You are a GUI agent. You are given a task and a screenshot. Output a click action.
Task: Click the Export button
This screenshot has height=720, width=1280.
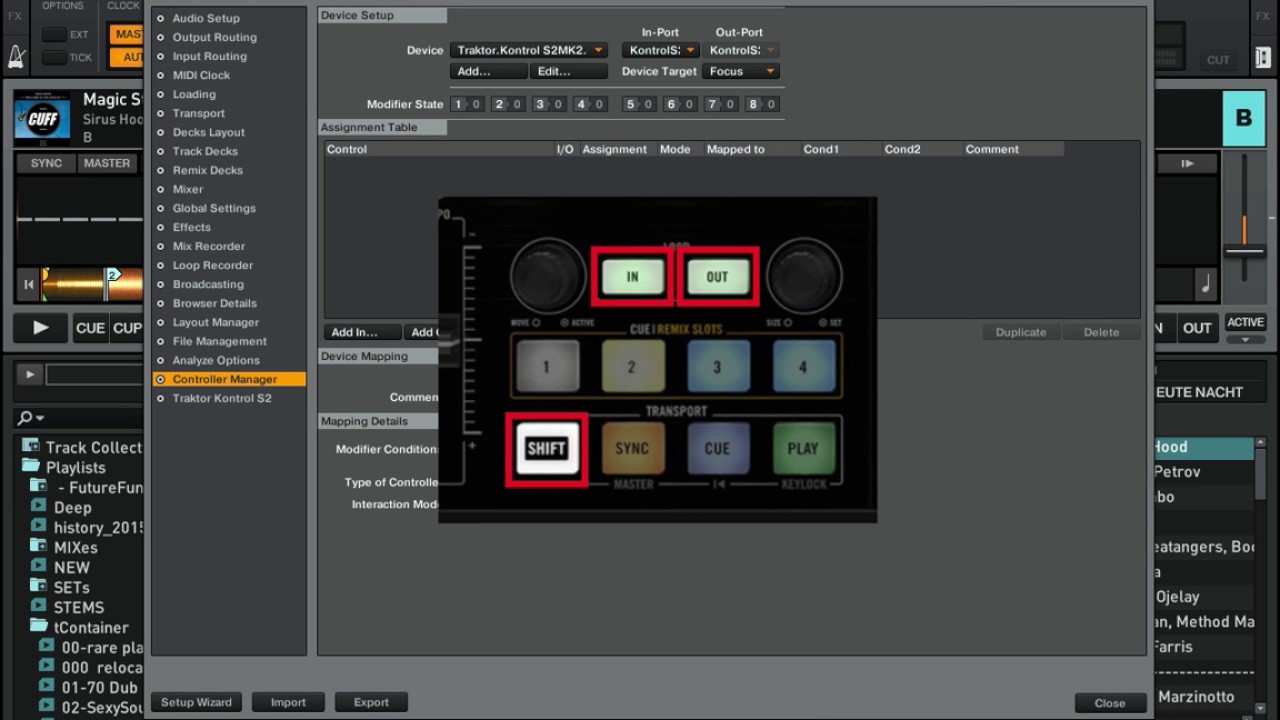point(371,702)
